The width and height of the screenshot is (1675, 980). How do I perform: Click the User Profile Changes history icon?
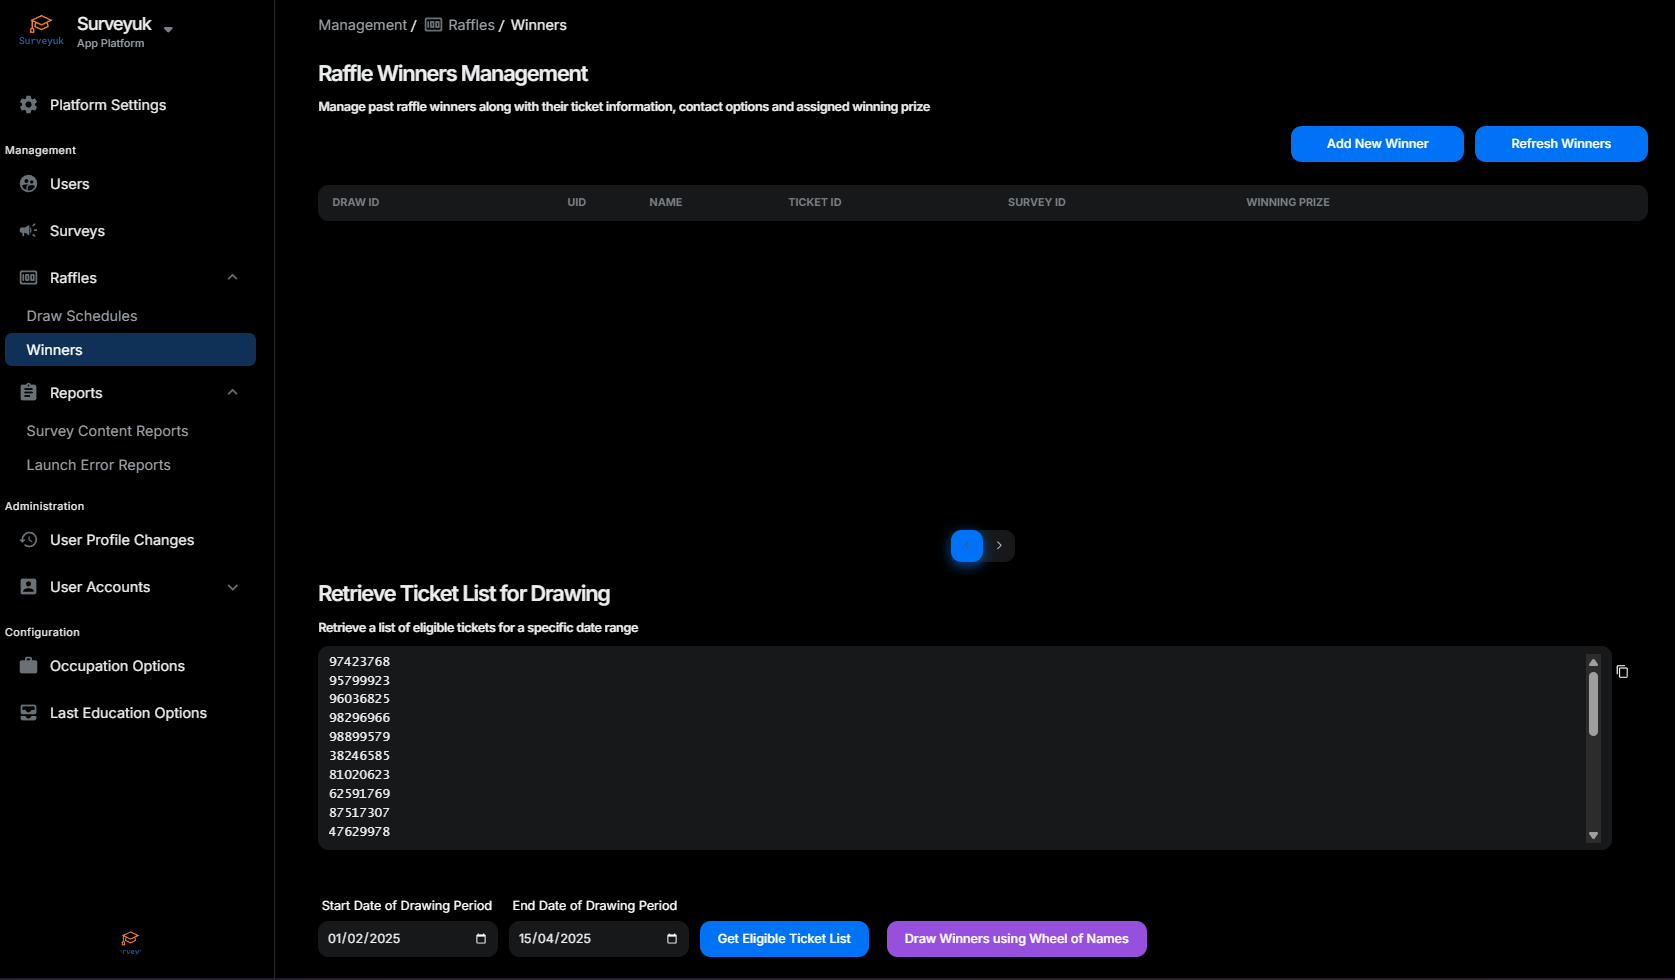pos(28,540)
